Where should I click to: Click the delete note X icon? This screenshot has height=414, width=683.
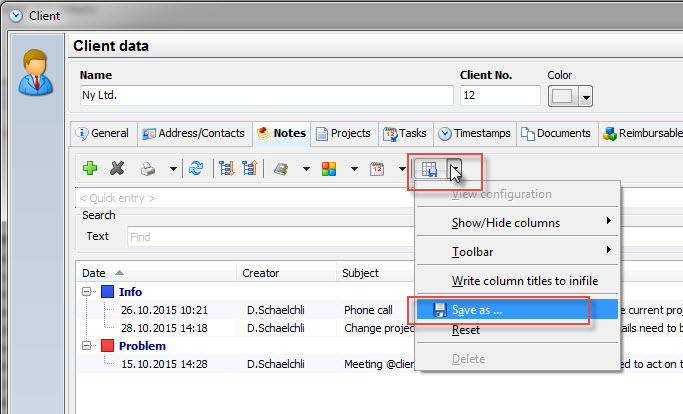[117, 169]
